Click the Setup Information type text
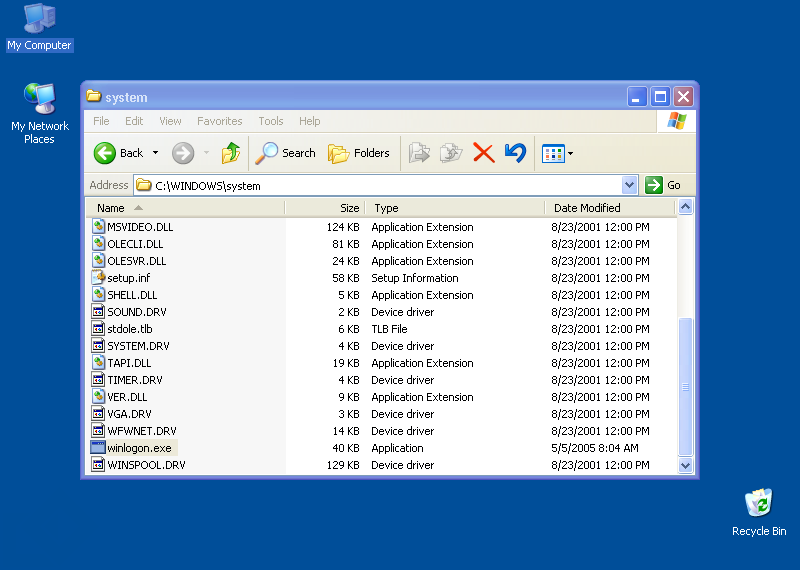 click(415, 278)
